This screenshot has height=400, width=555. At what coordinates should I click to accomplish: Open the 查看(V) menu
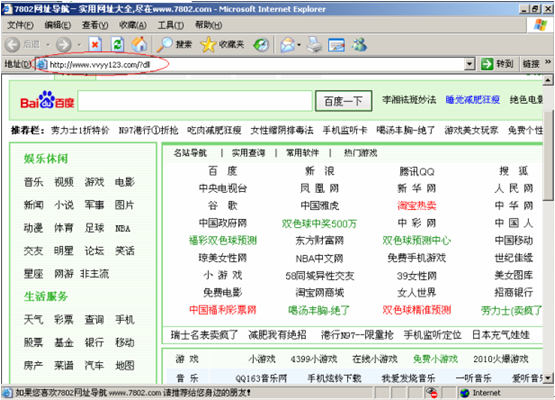point(95,25)
